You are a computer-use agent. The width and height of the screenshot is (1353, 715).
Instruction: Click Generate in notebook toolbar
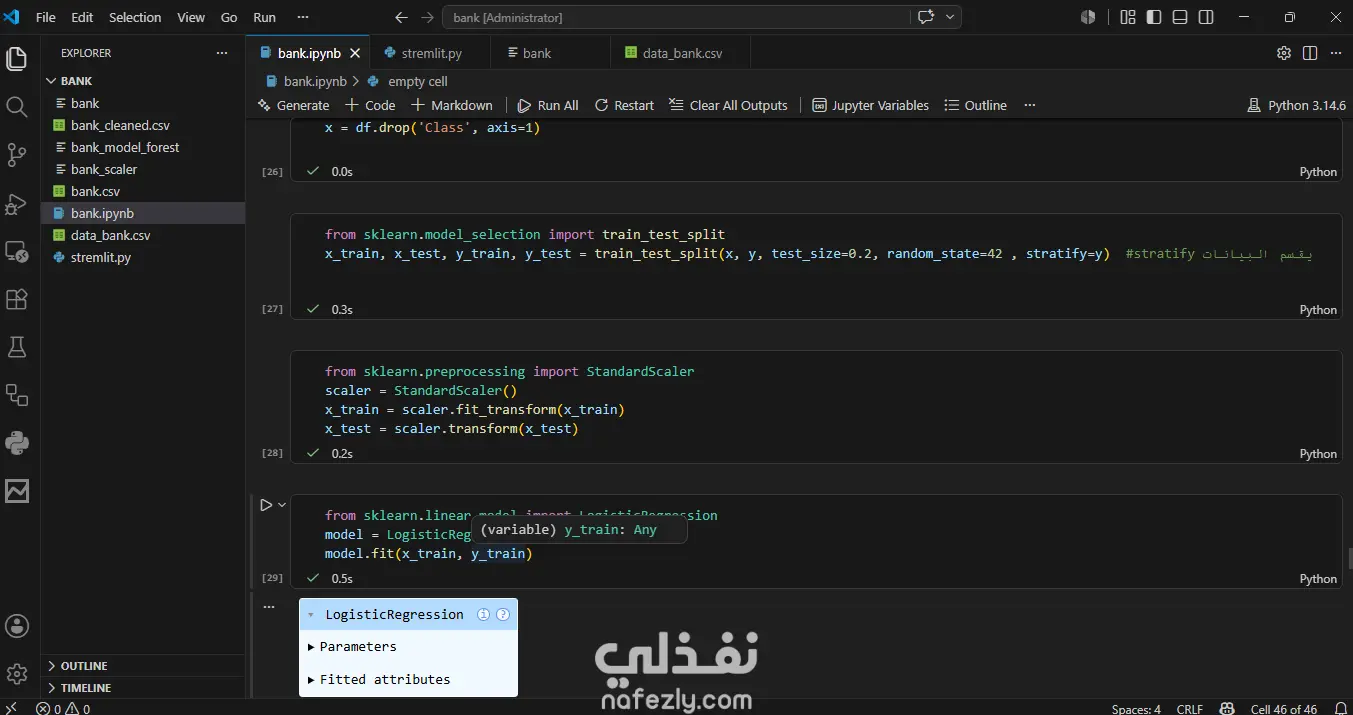293,105
